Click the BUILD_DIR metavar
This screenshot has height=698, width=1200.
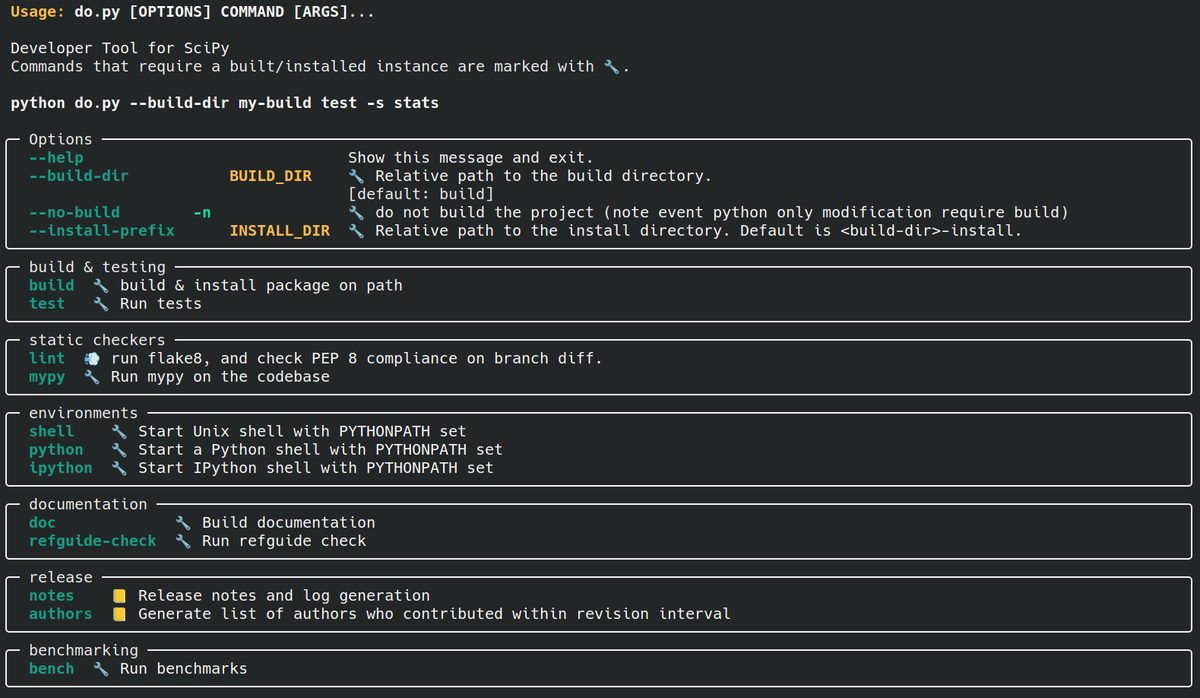(270, 176)
